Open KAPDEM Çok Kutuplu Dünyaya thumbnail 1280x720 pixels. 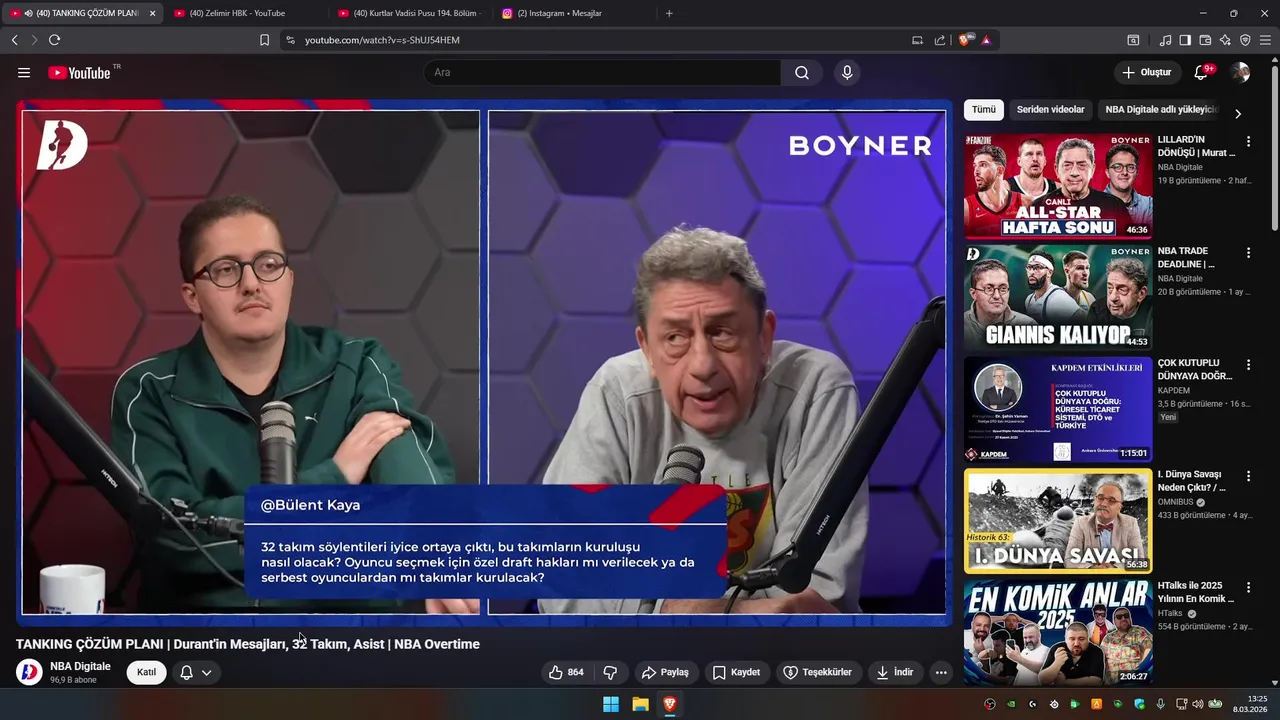click(1058, 410)
